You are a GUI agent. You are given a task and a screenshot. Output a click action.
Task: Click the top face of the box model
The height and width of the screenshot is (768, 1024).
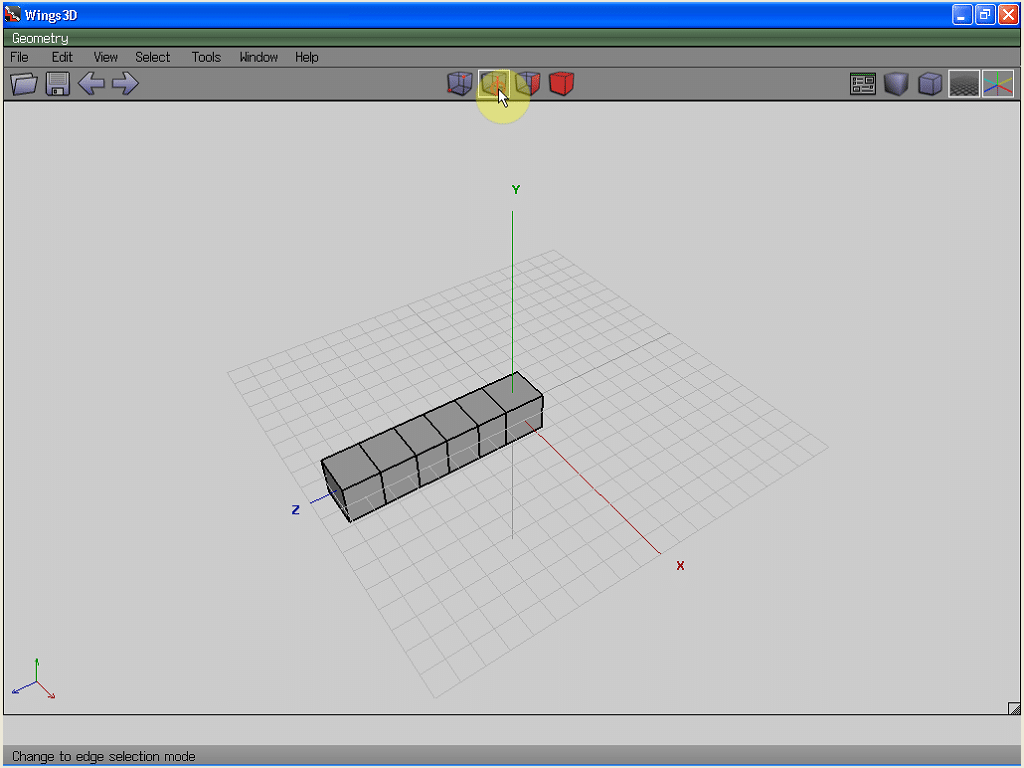point(430,425)
